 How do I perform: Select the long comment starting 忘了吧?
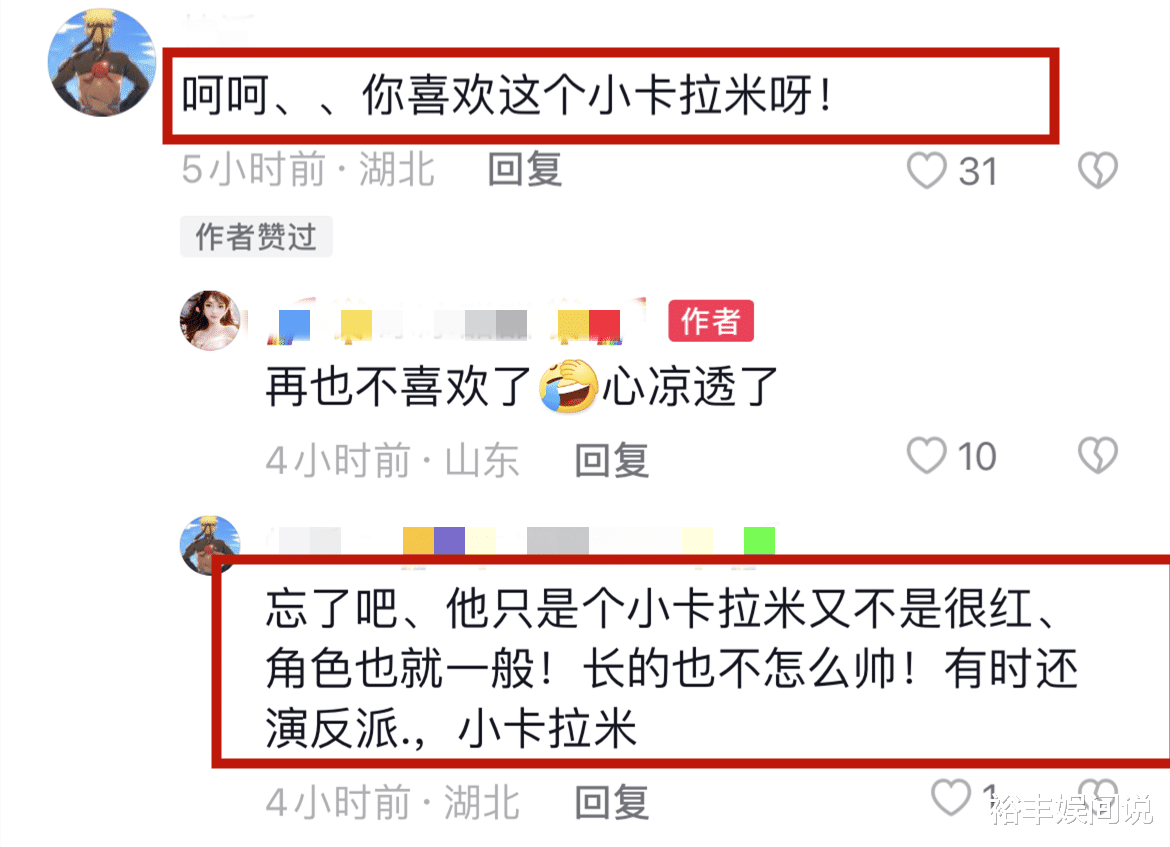coord(672,668)
